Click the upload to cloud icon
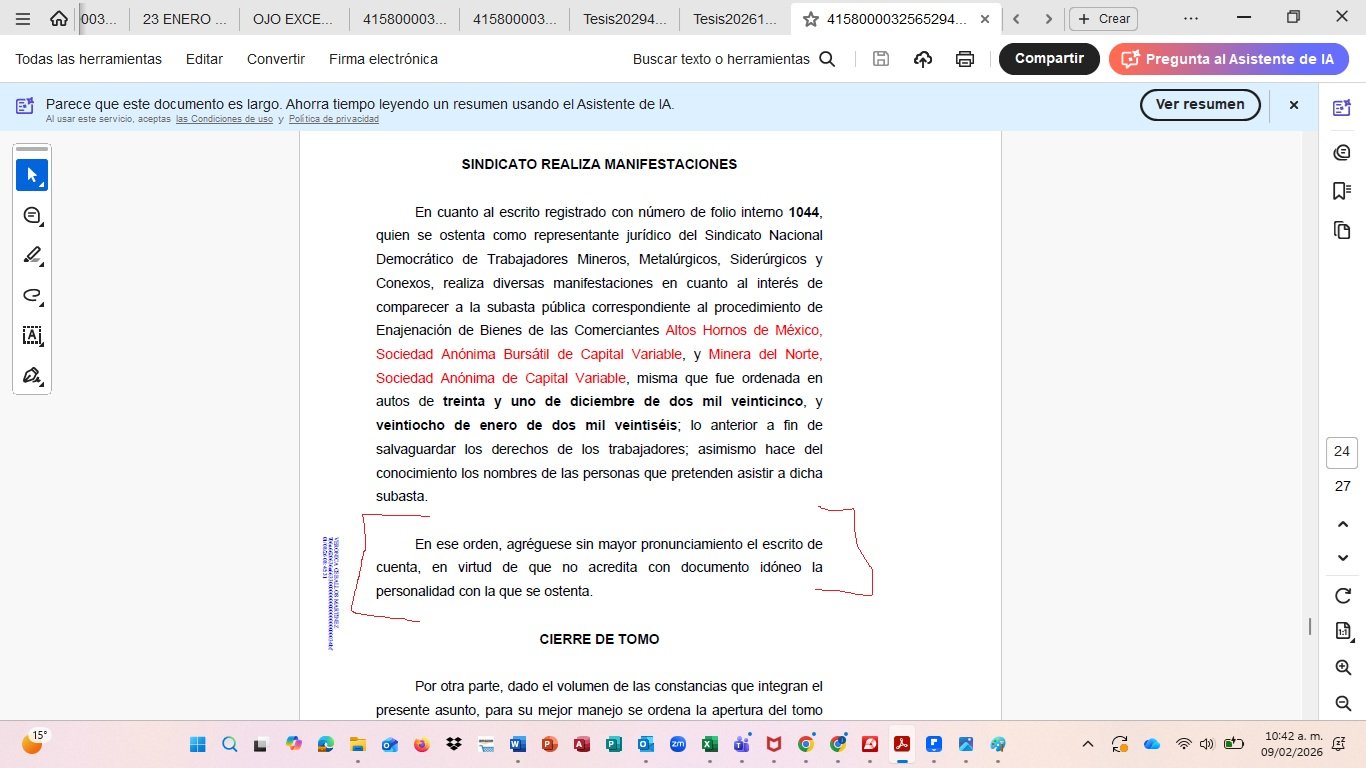Viewport: 1366px width, 768px height. [x=922, y=59]
